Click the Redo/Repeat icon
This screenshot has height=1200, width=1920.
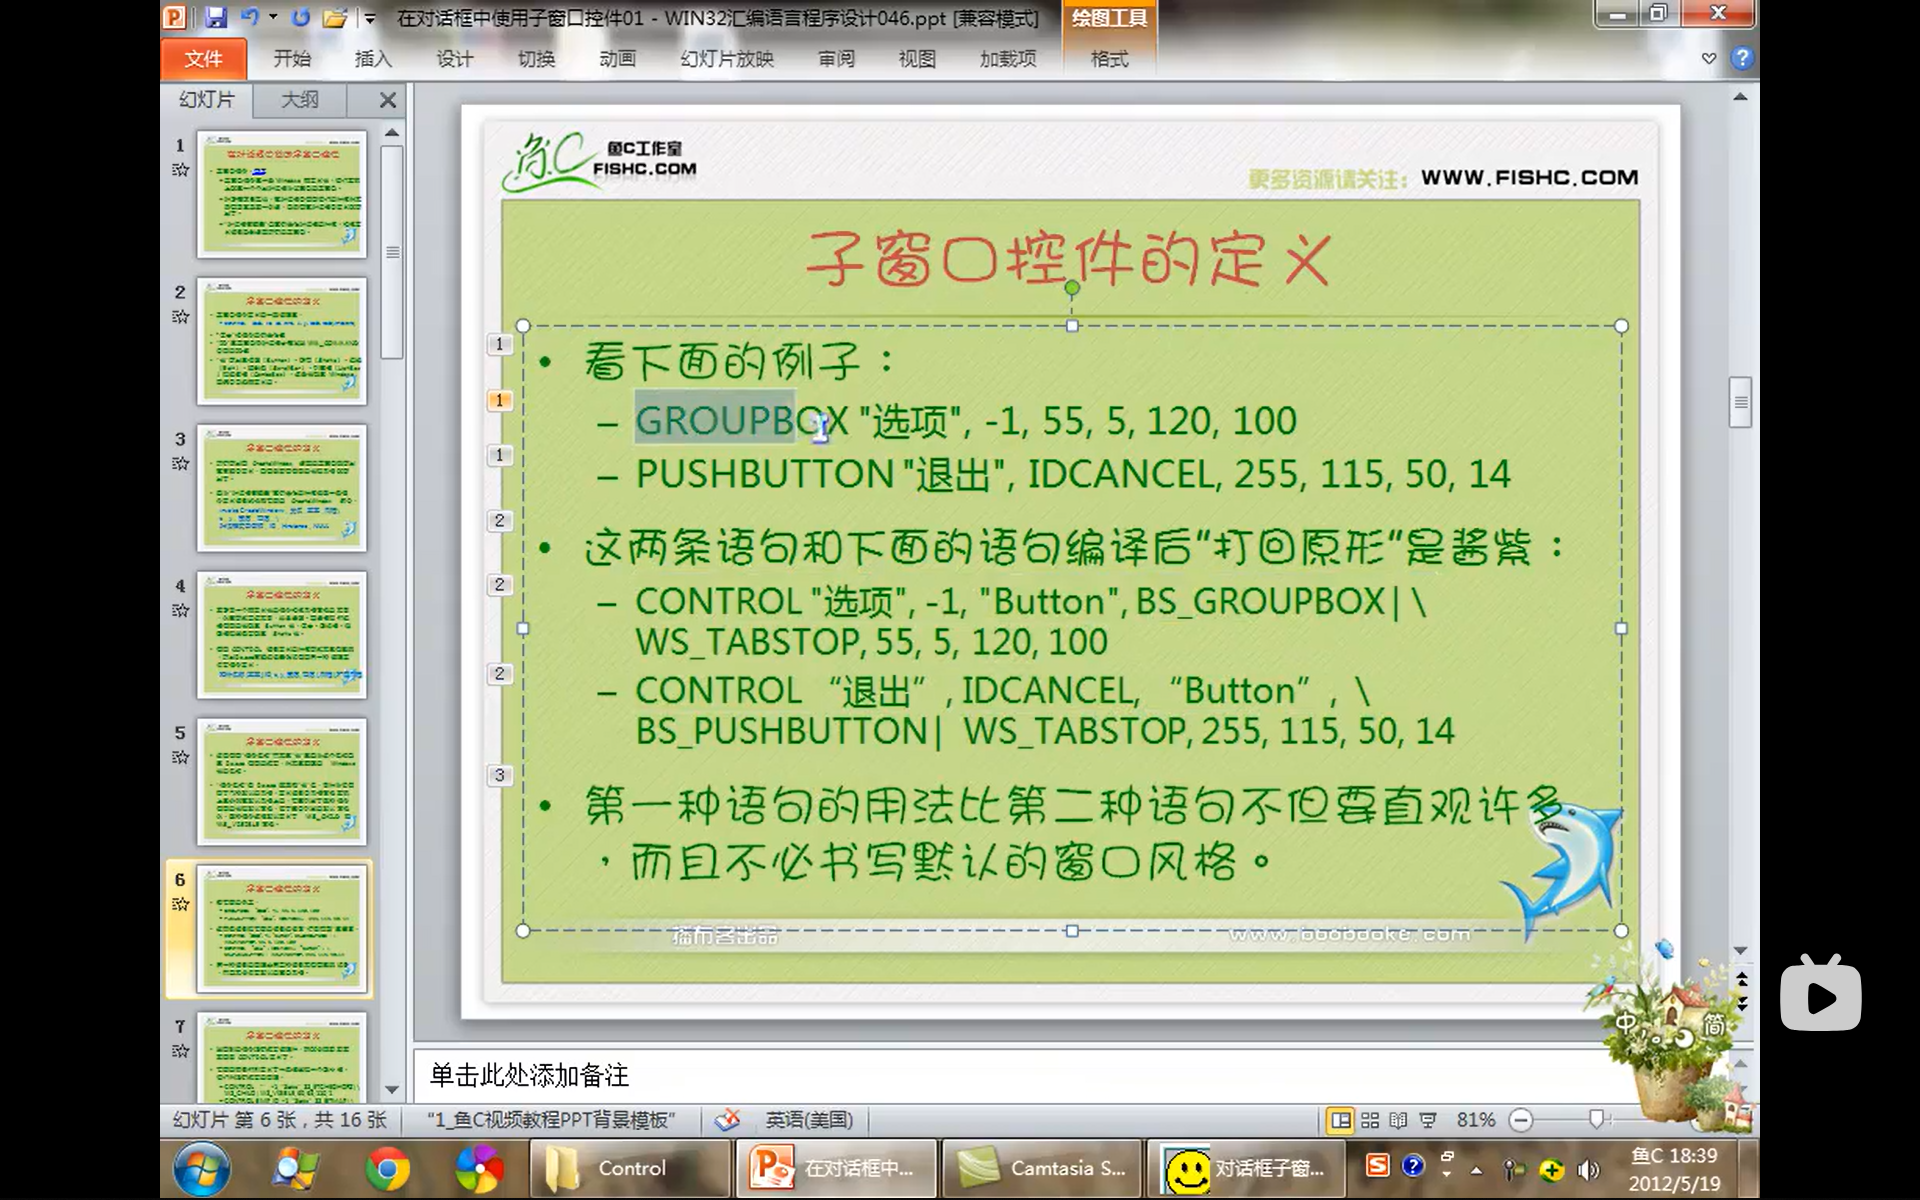coord(300,17)
